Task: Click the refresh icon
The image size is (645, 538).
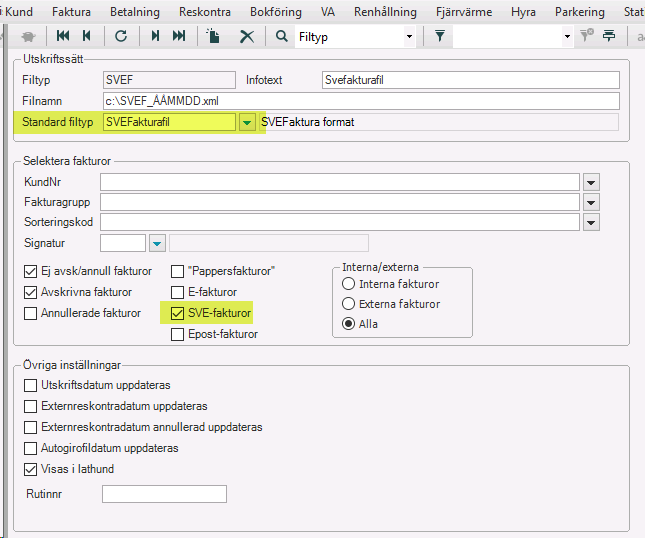Action: tap(121, 36)
